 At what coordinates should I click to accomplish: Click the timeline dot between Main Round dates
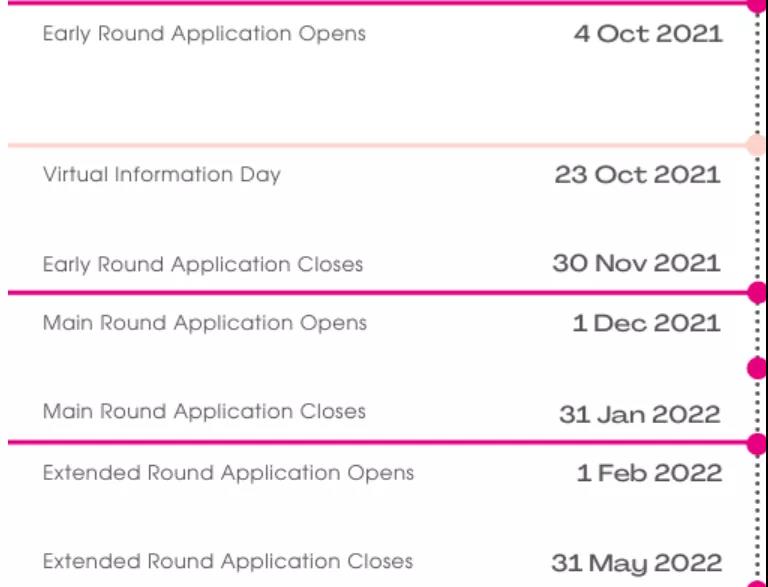757,368
